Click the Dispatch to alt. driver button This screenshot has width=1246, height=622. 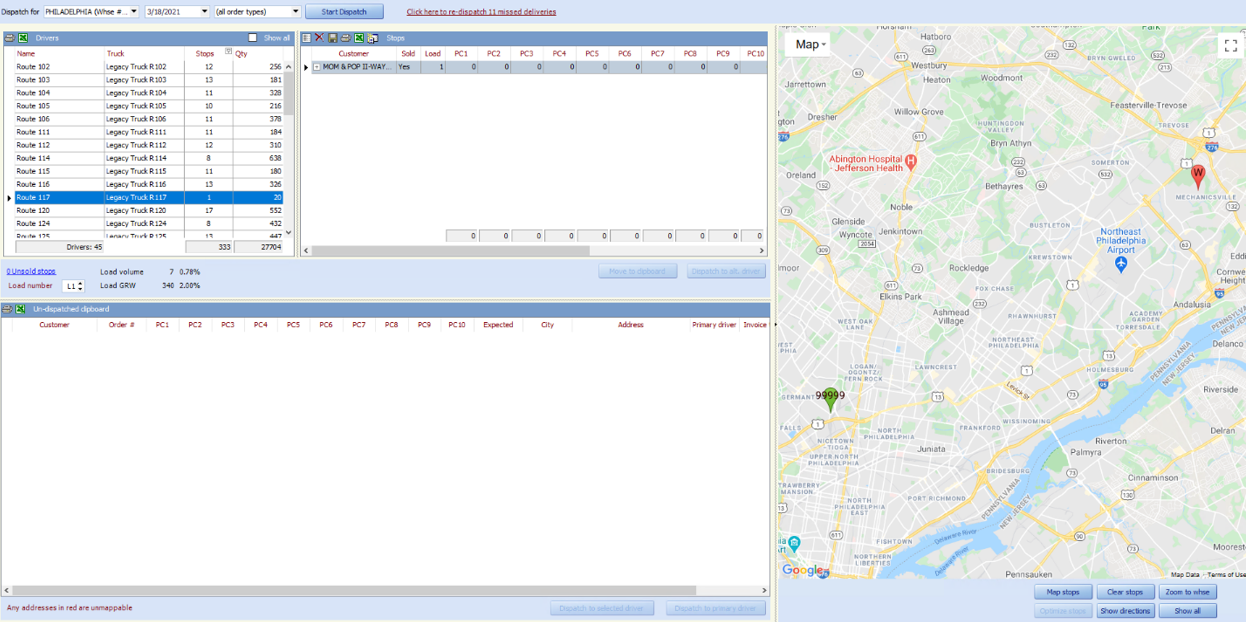(726, 271)
